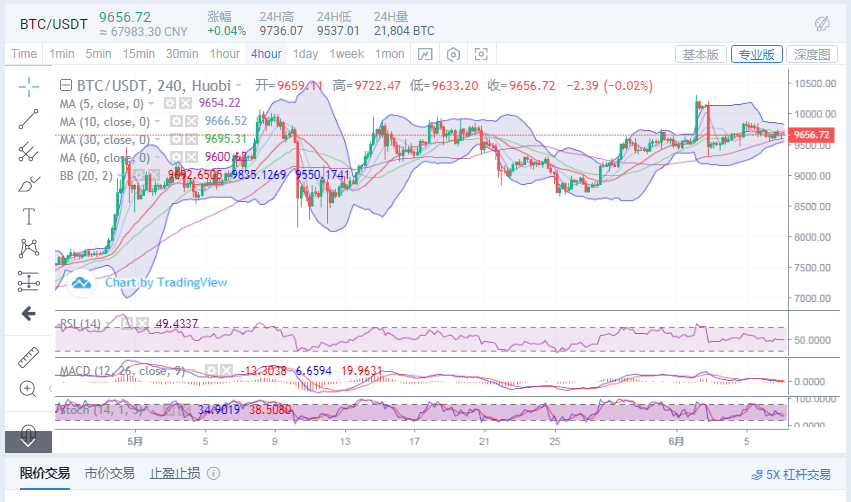Select the crosshair cursor tool
The image size is (851, 502).
tap(28, 86)
